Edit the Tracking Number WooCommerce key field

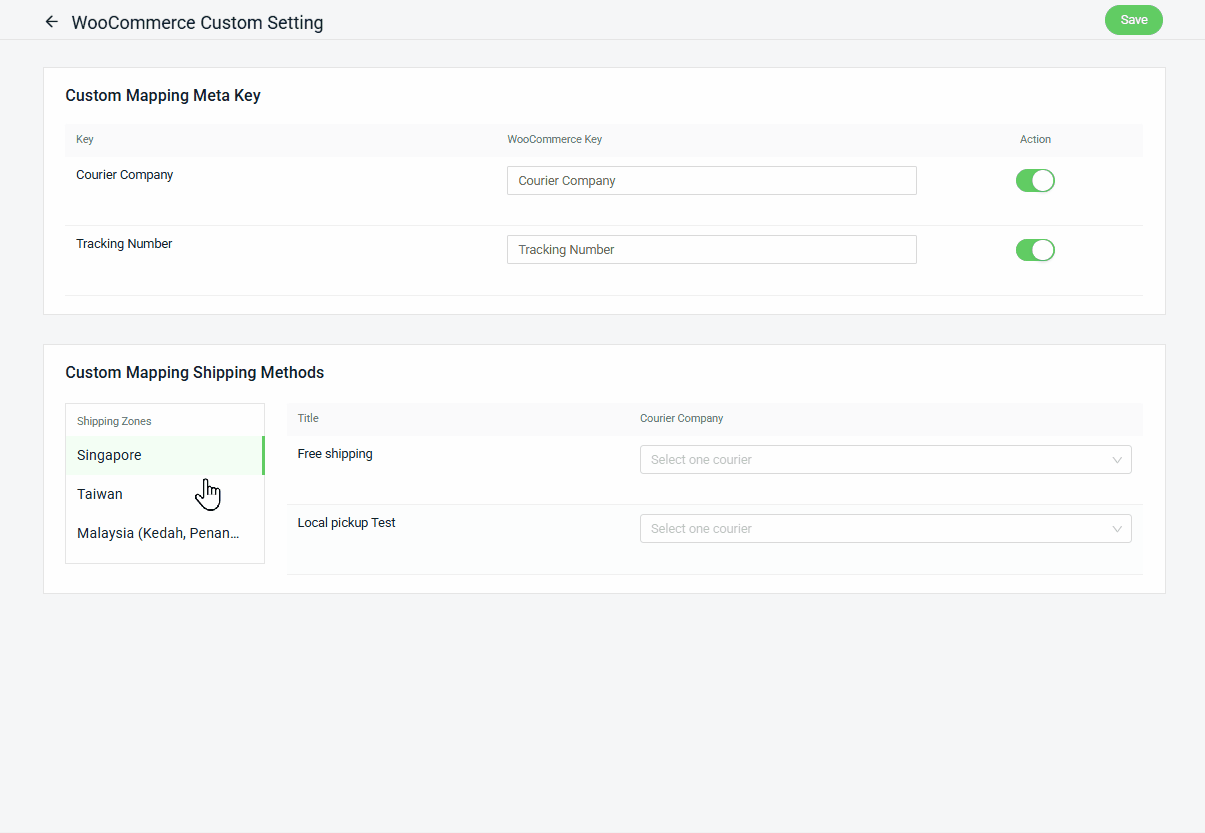tap(711, 250)
